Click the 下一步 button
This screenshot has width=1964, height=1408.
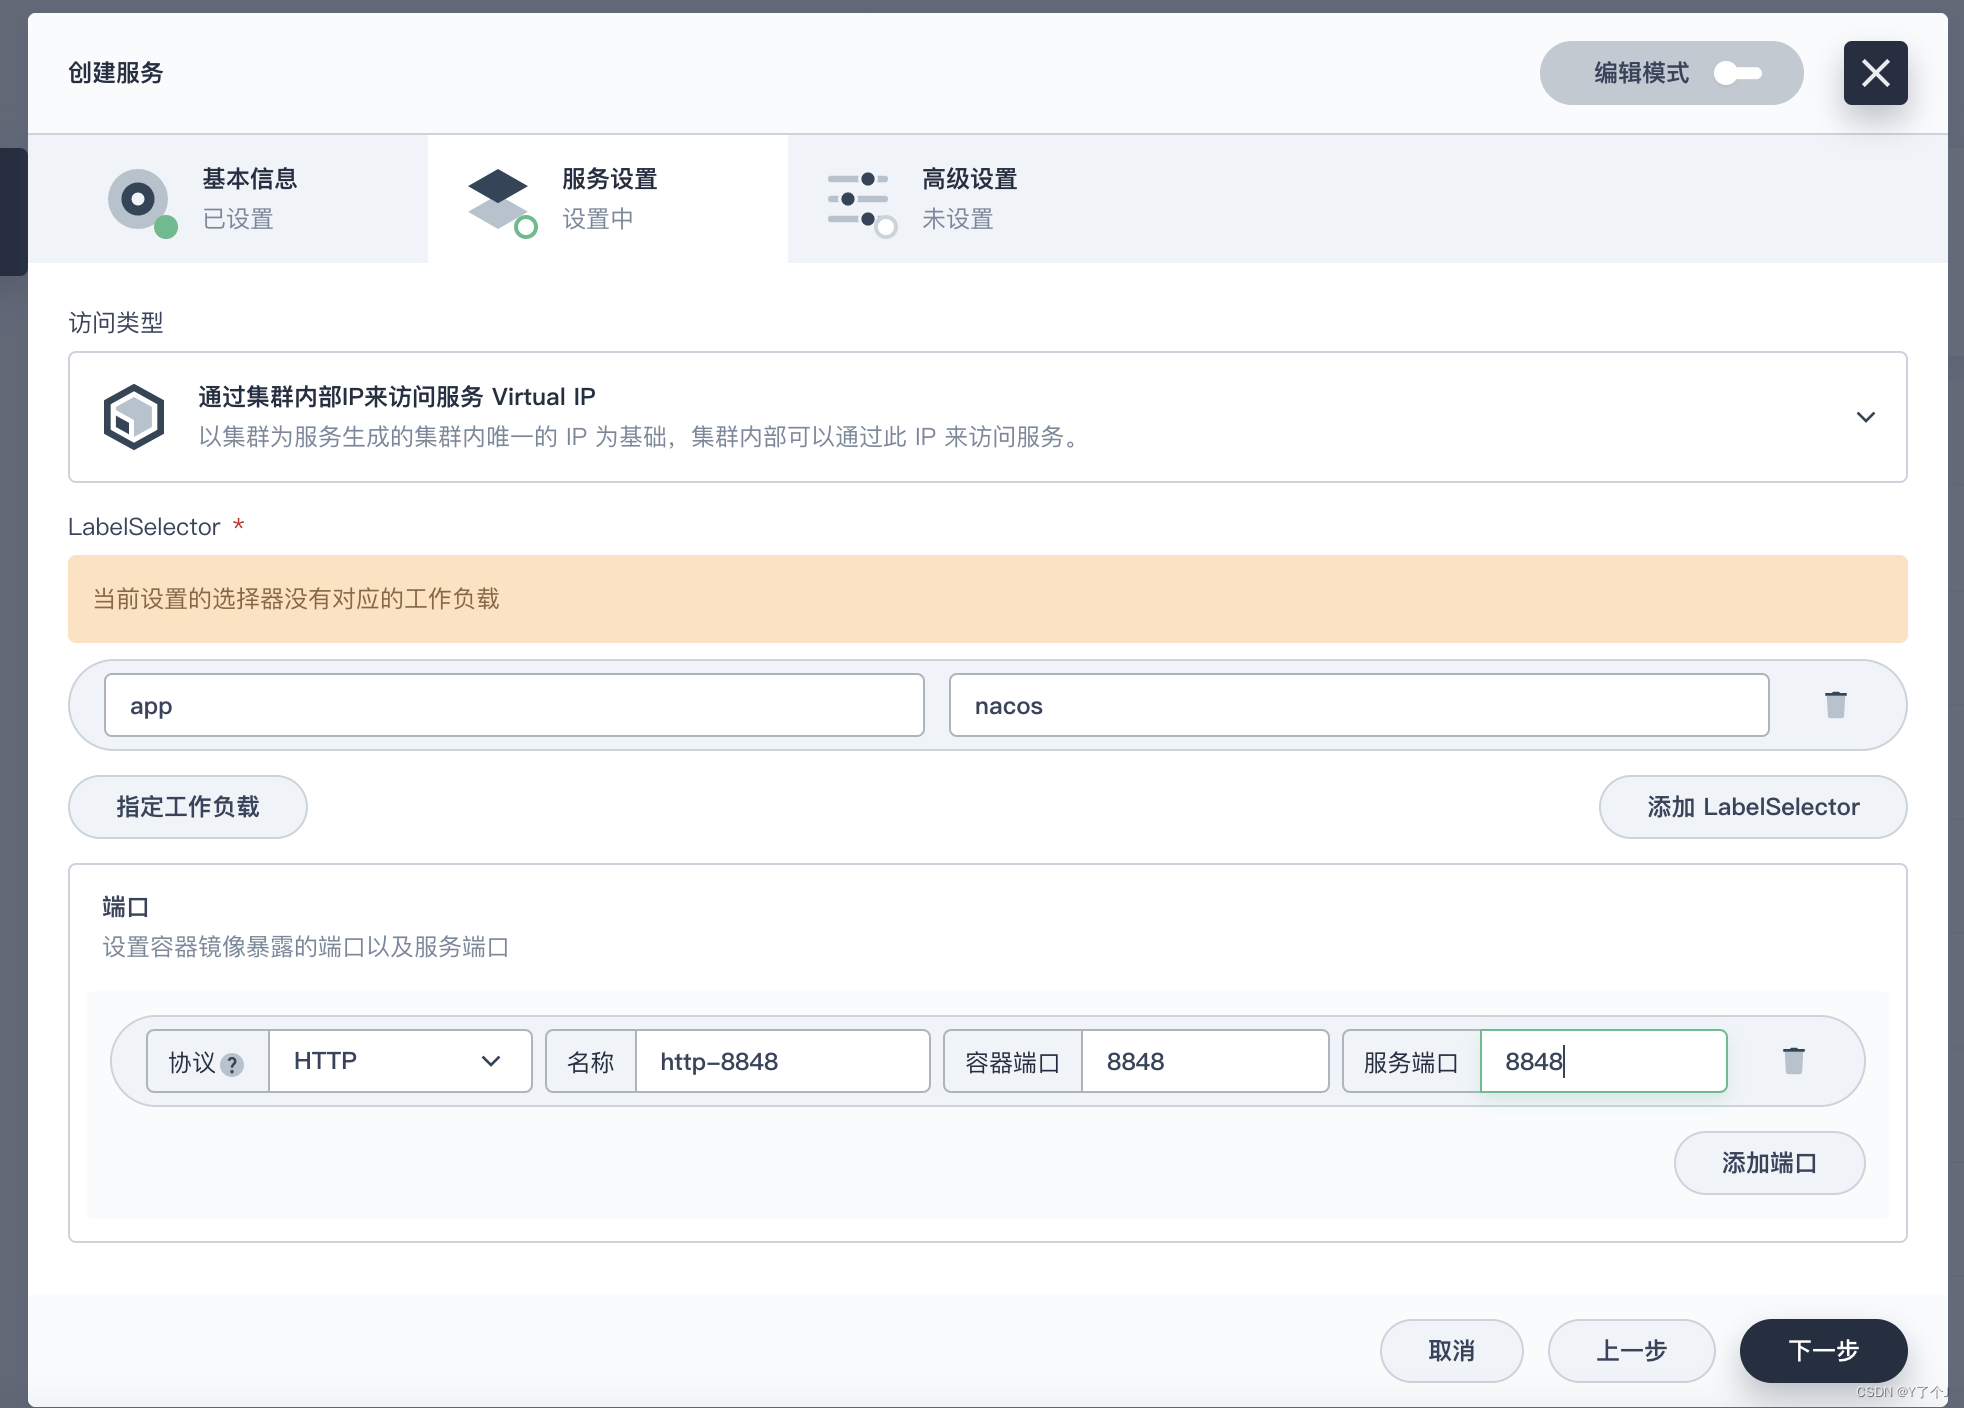click(x=1823, y=1351)
